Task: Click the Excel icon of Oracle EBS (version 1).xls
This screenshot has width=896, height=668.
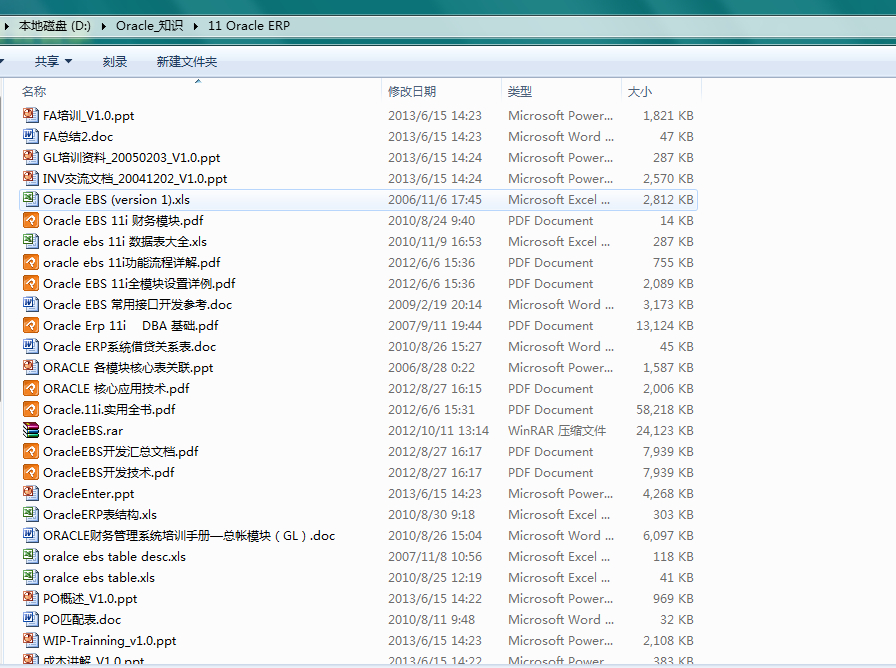Action: coord(30,199)
